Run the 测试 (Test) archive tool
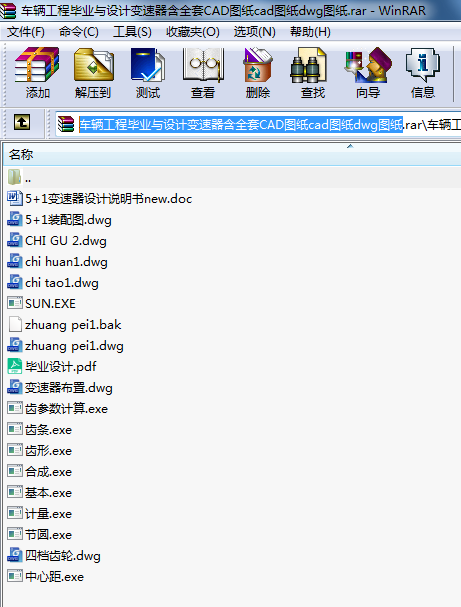This screenshot has height=607, width=461. (x=147, y=73)
